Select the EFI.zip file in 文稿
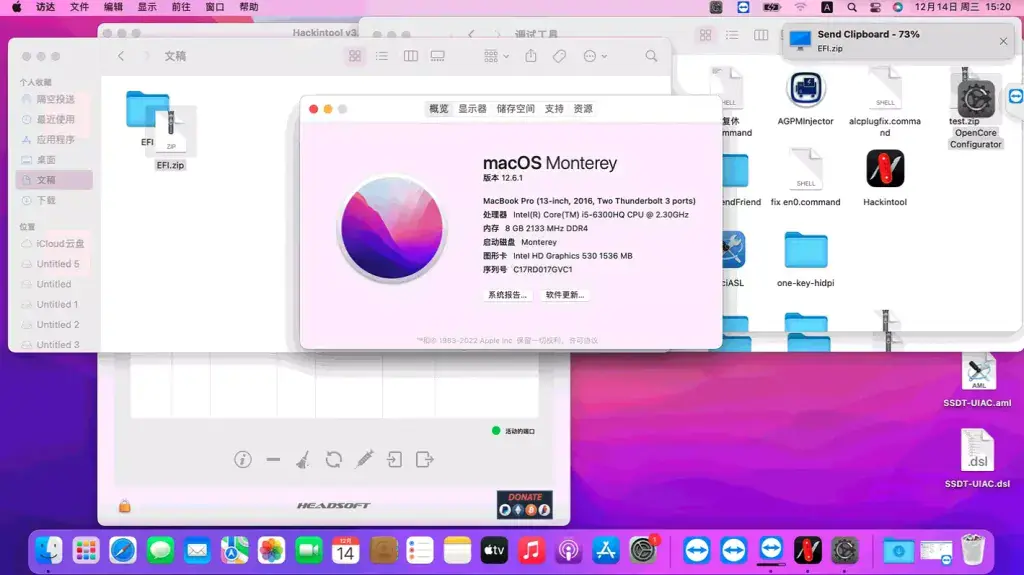The width and height of the screenshot is (1024, 575). (x=170, y=131)
